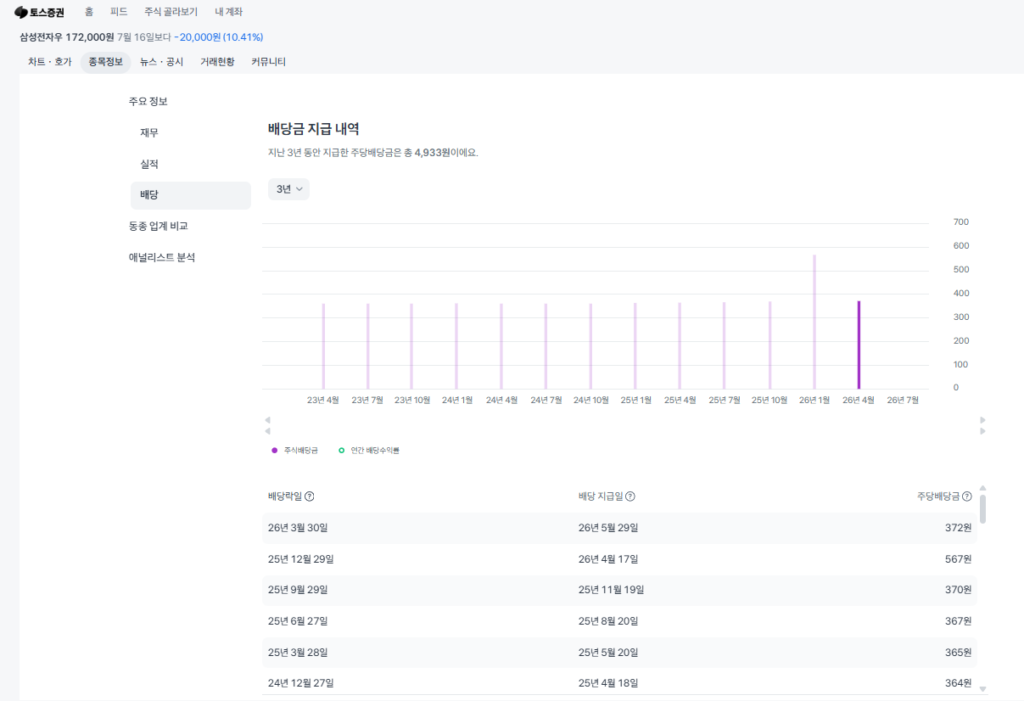This screenshot has height=701, width=1024.
Task: Toggle 주식배당금 legend series
Action: click(295, 450)
